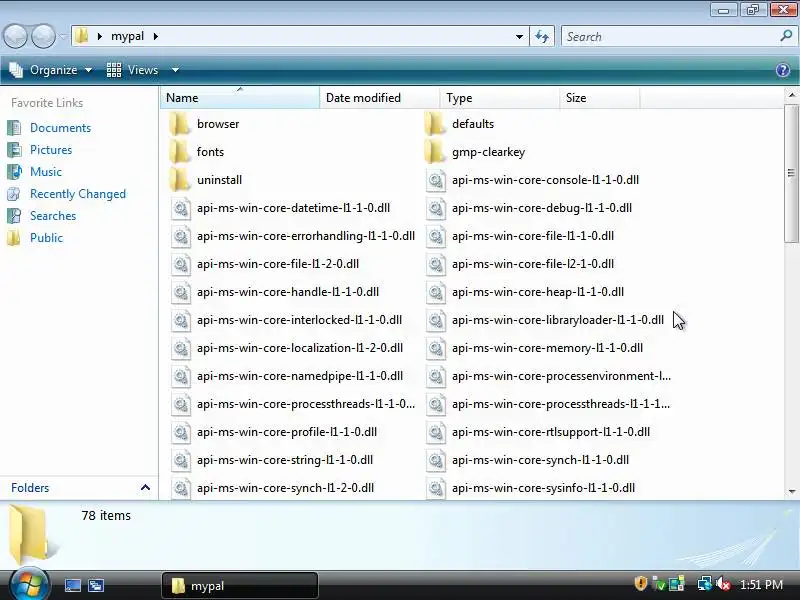Select api-ms-win-core-sysinfo-l1-1-0.dll
This screenshot has height=600, width=800.
(543, 489)
